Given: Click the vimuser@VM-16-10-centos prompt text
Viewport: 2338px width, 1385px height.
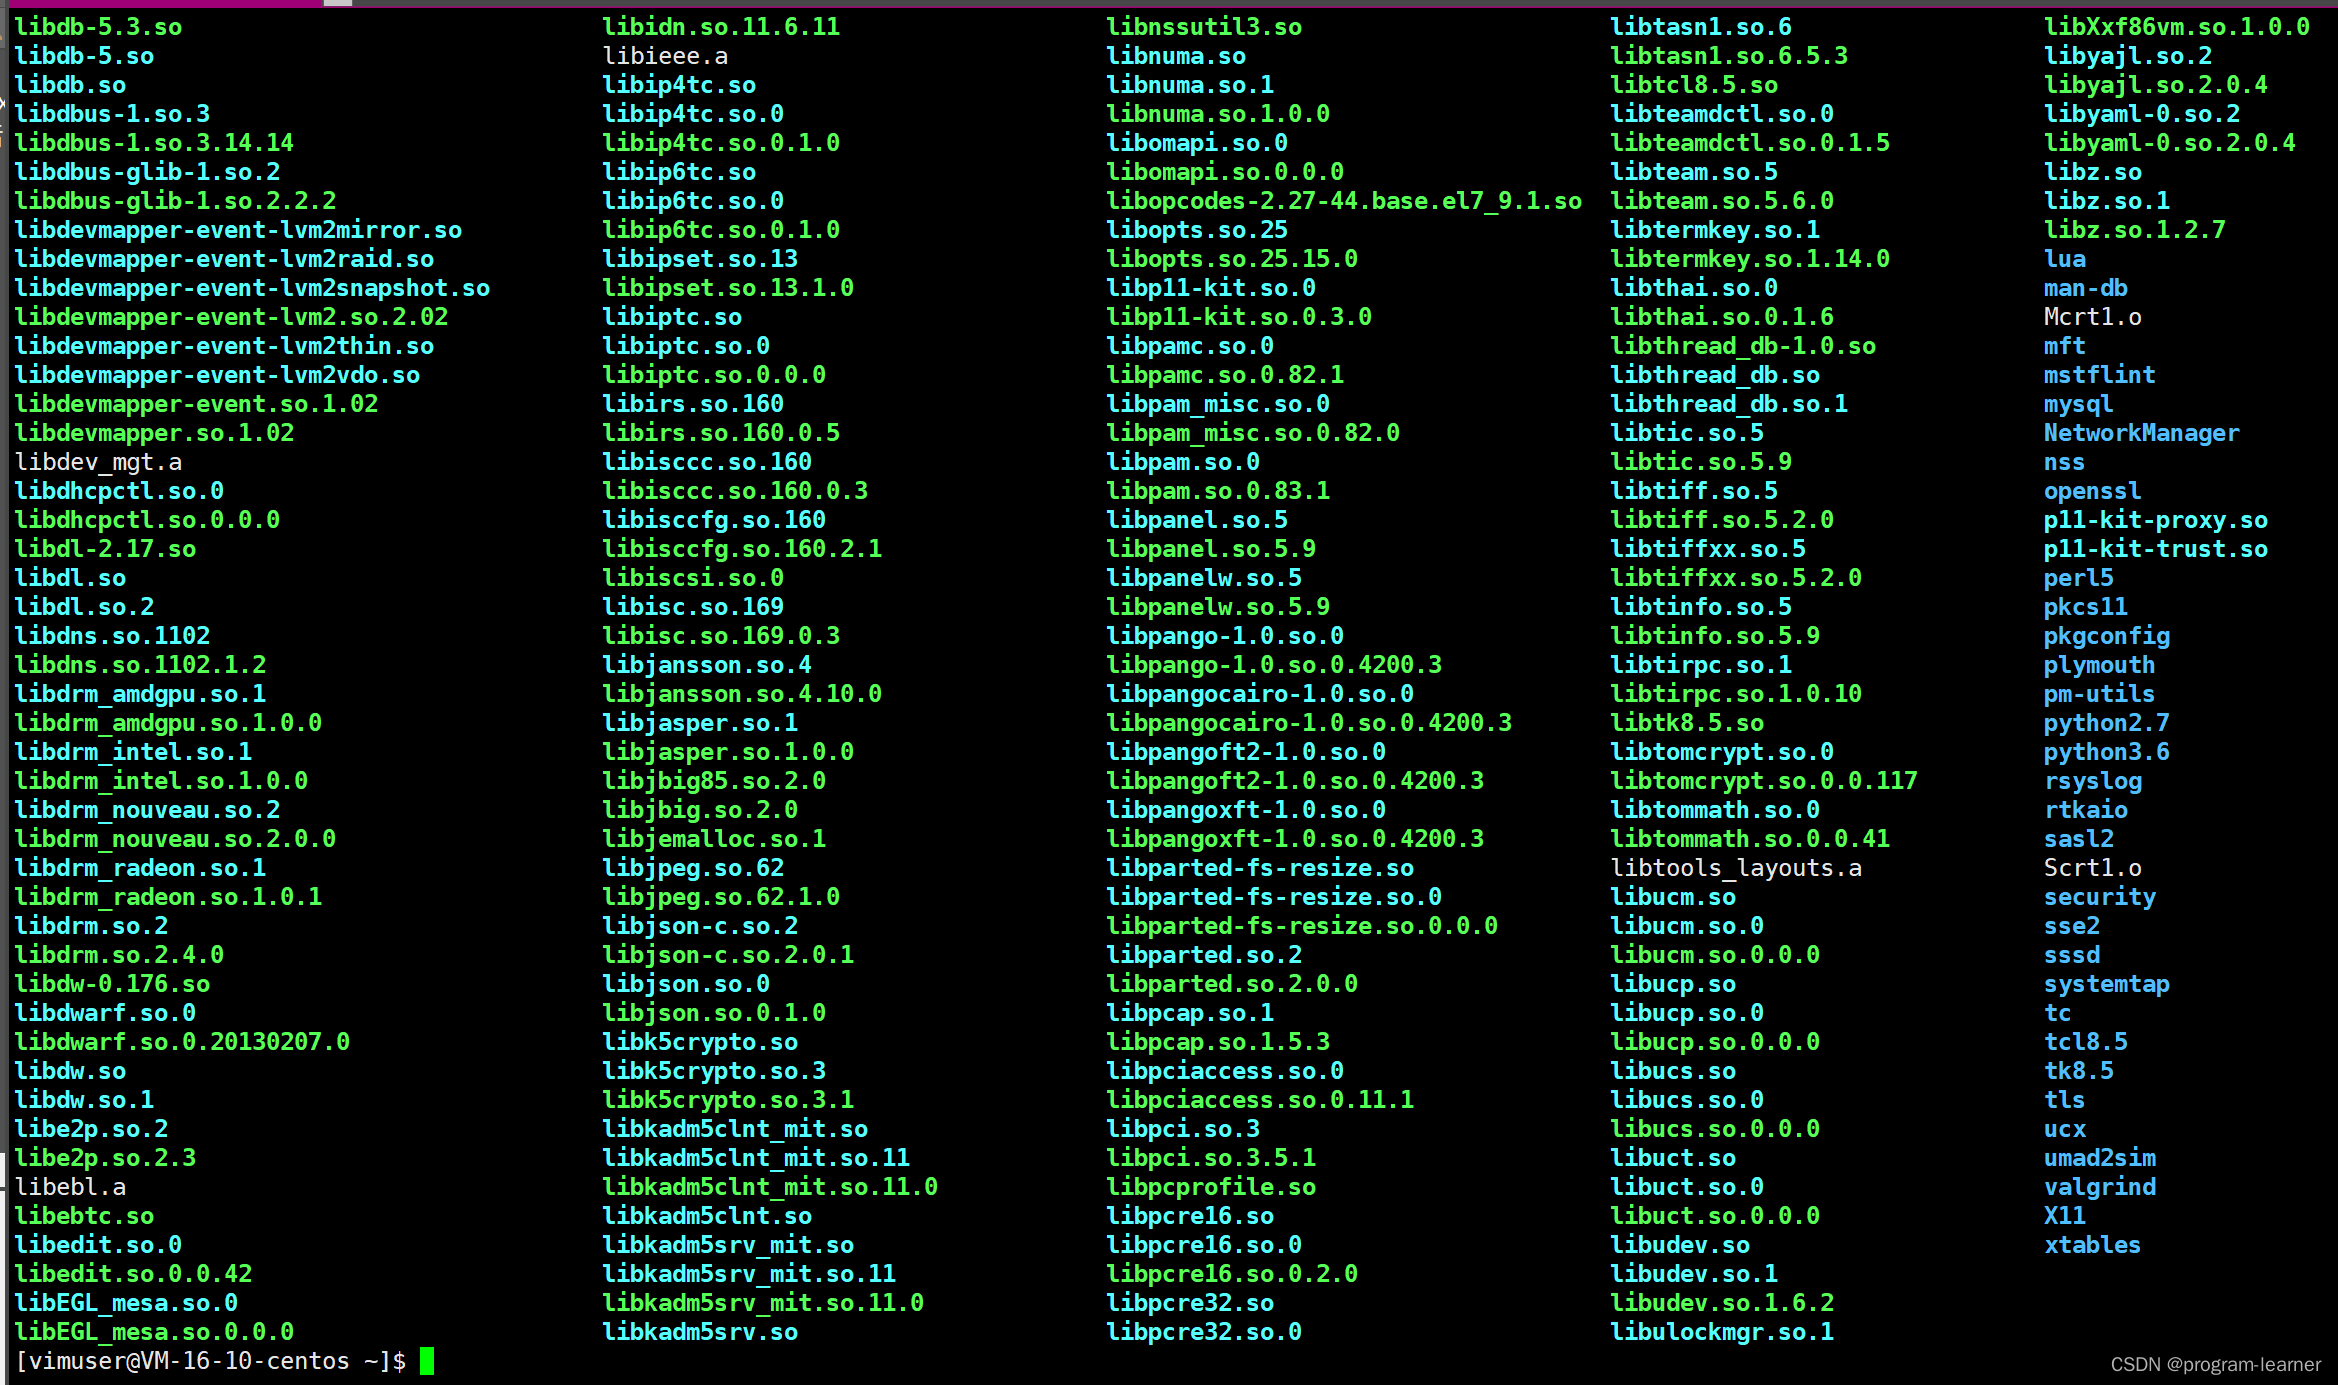Looking at the screenshot, I should 182,1361.
